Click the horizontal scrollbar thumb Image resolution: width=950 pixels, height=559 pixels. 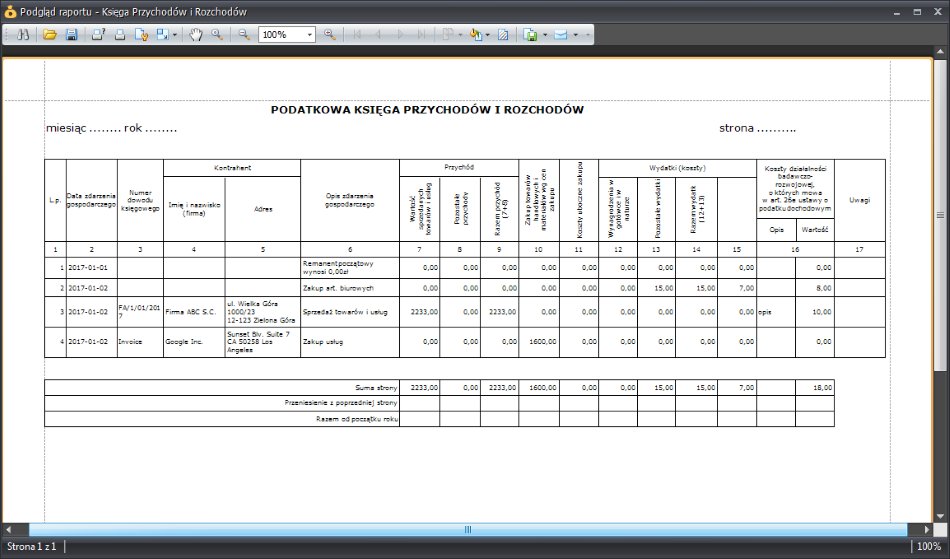click(468, 529)
